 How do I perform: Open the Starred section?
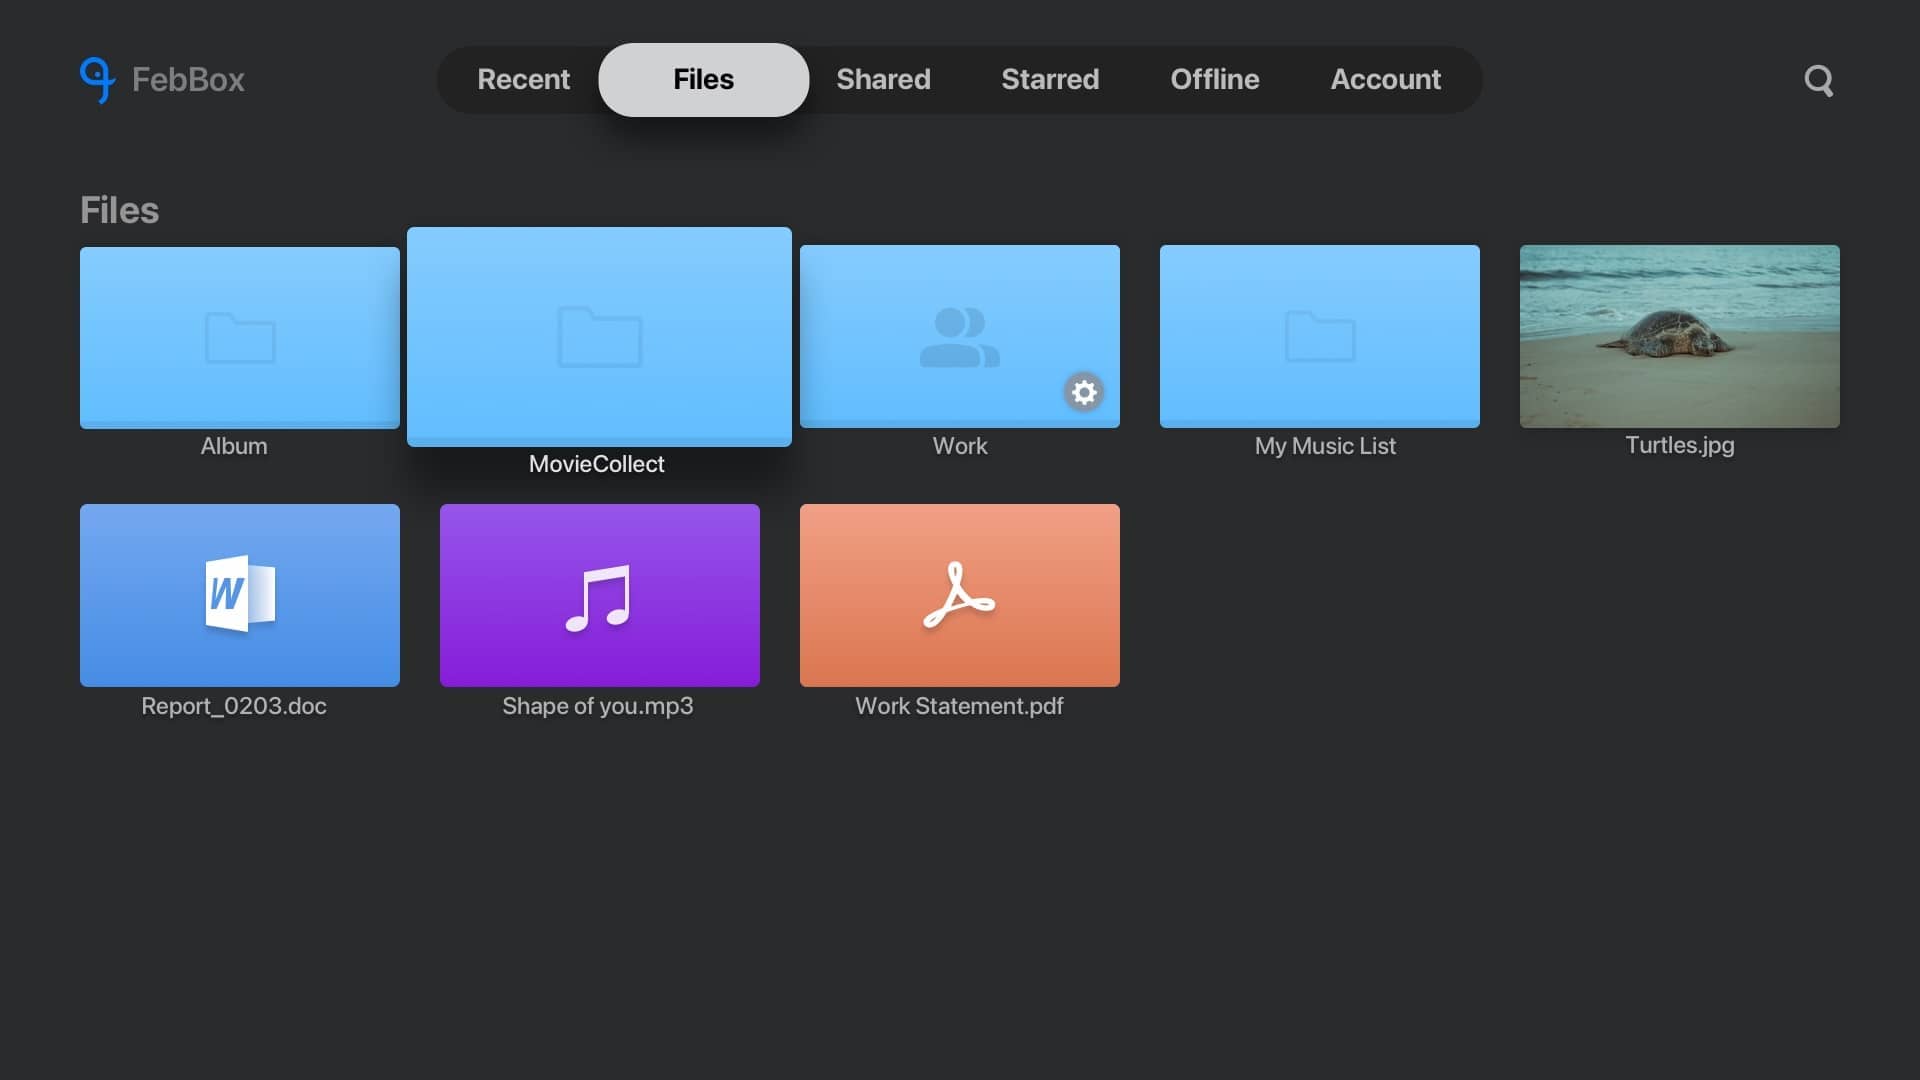click(x=1049, y=80)
